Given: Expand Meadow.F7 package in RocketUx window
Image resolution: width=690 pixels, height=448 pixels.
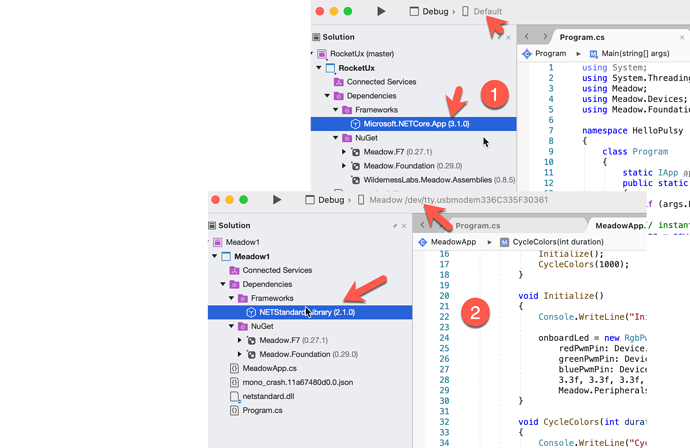Looking at the screenshot, I should click(344, 152).
